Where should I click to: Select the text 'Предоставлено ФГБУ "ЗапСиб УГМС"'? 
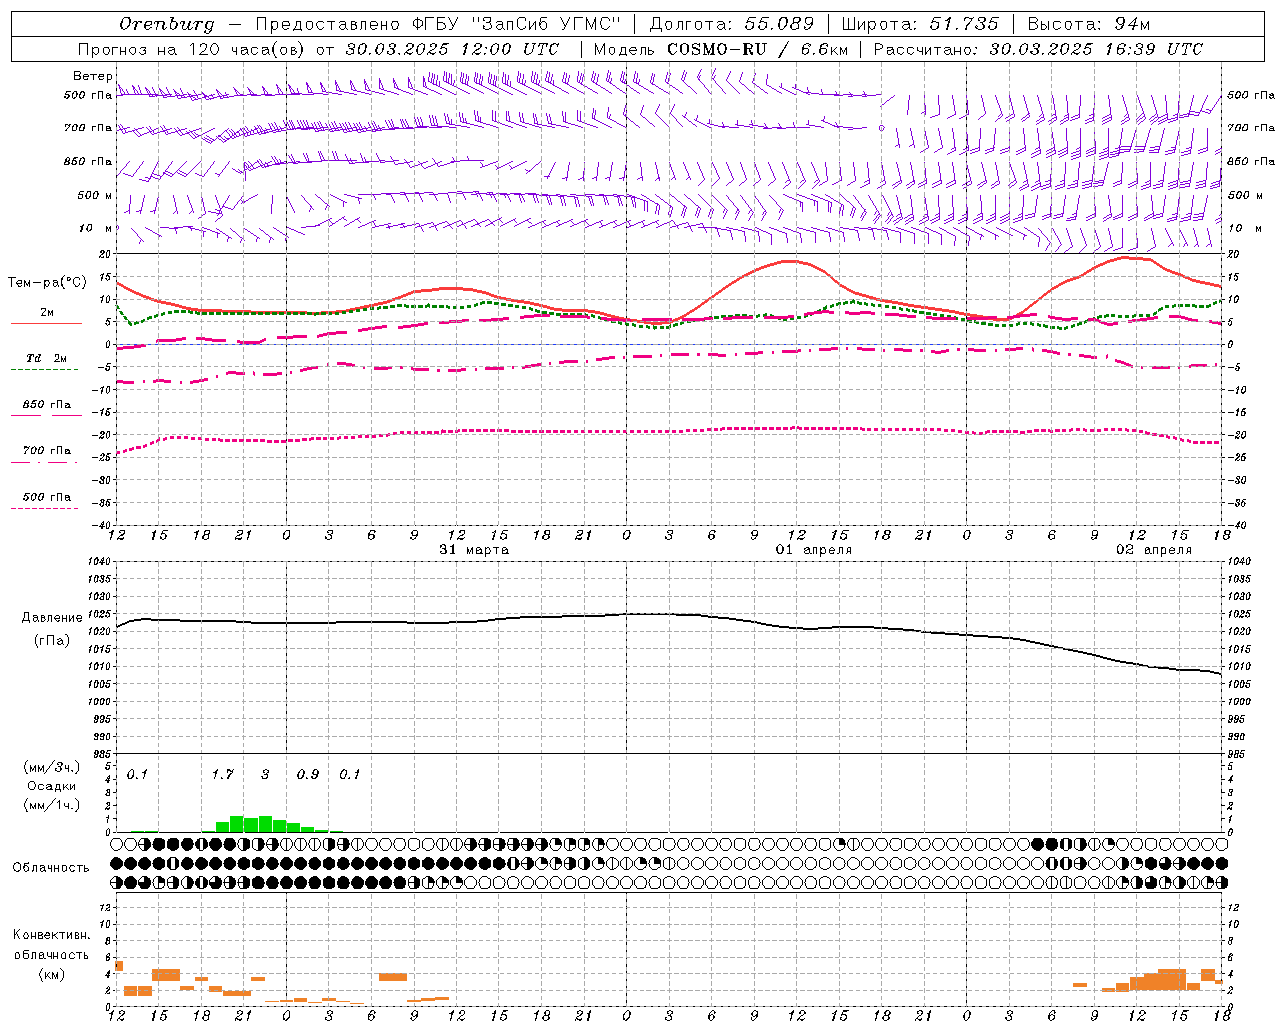coord(438,24)
